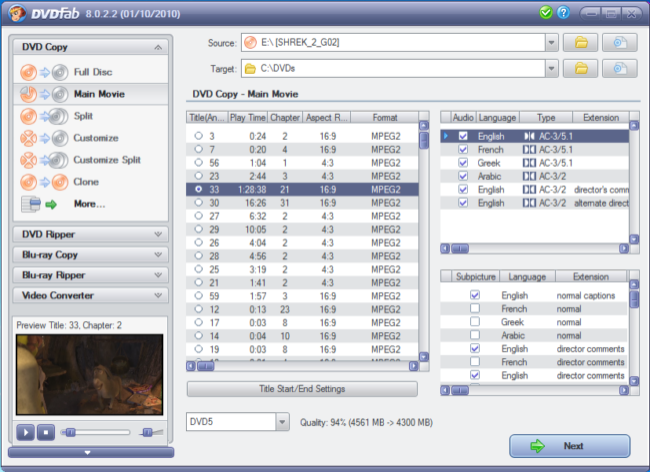Choose the Split copy mode icon
Image resolution: width=650 pixels, height=472 pixels.
coord(43,116)
